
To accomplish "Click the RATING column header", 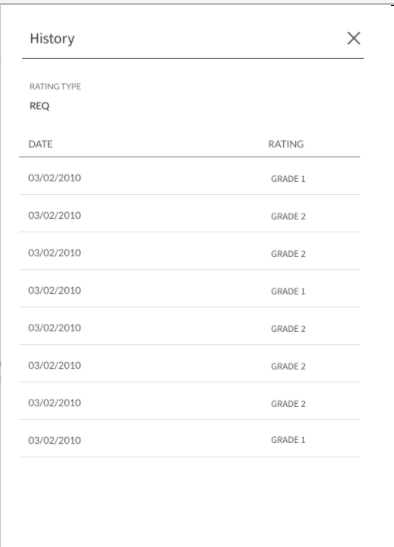I will tap(286, 144).
